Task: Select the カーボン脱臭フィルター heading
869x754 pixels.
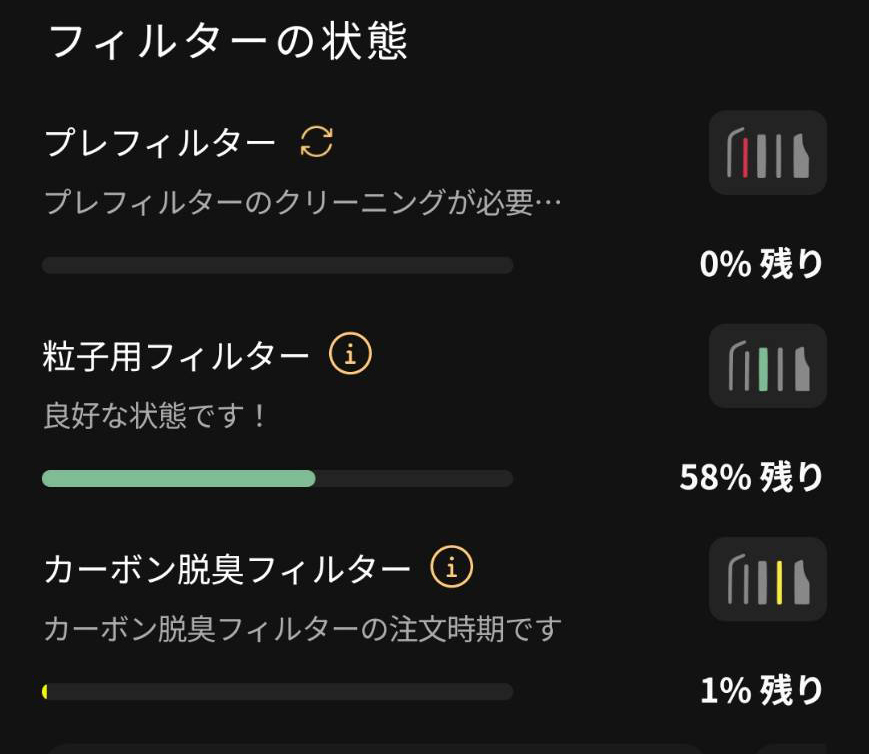Action: click(227, 569)
